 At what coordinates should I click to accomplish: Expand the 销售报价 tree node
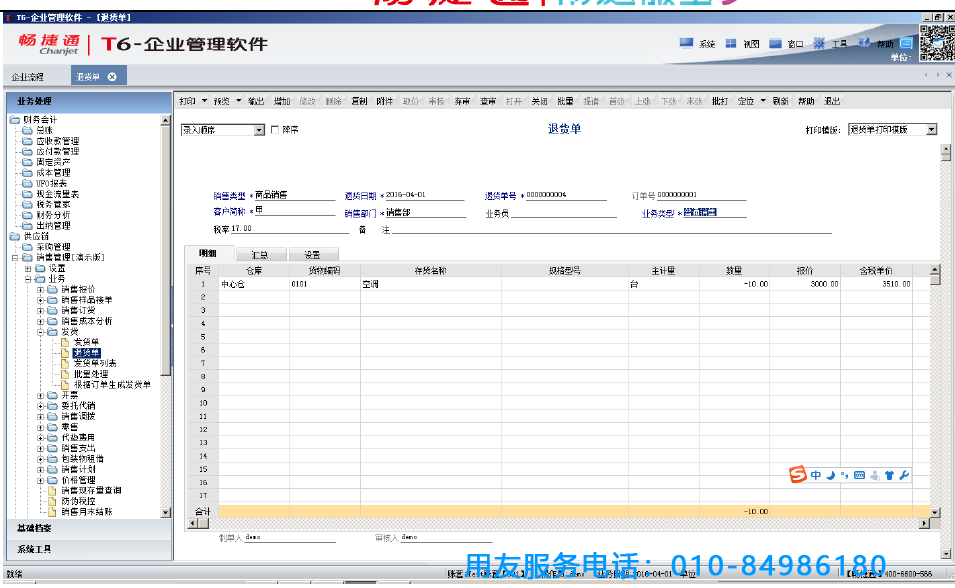(x=40, y=289)
